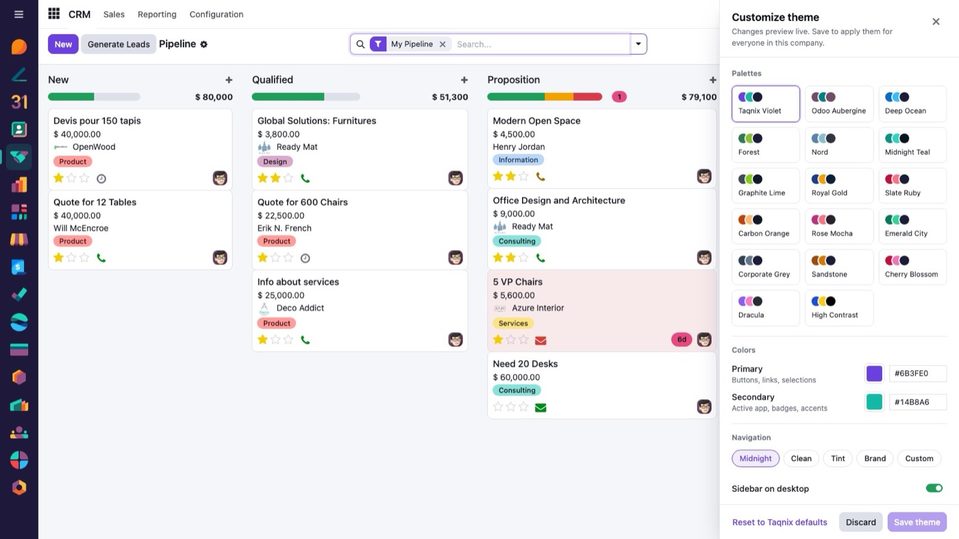This screenshot has height=539, width=959.
Task: Open the hexagon app at sidebar bottom
Action: click(x=19, y=487)
